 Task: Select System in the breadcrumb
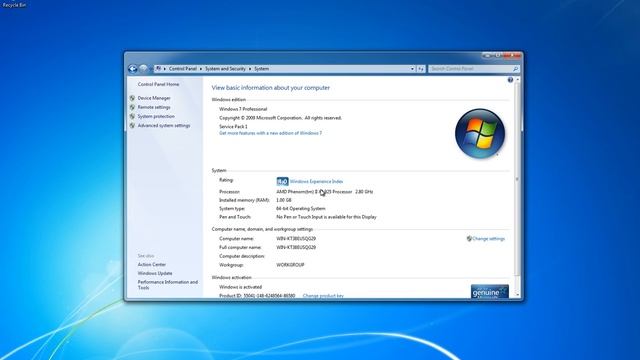[x=262, y=69]
